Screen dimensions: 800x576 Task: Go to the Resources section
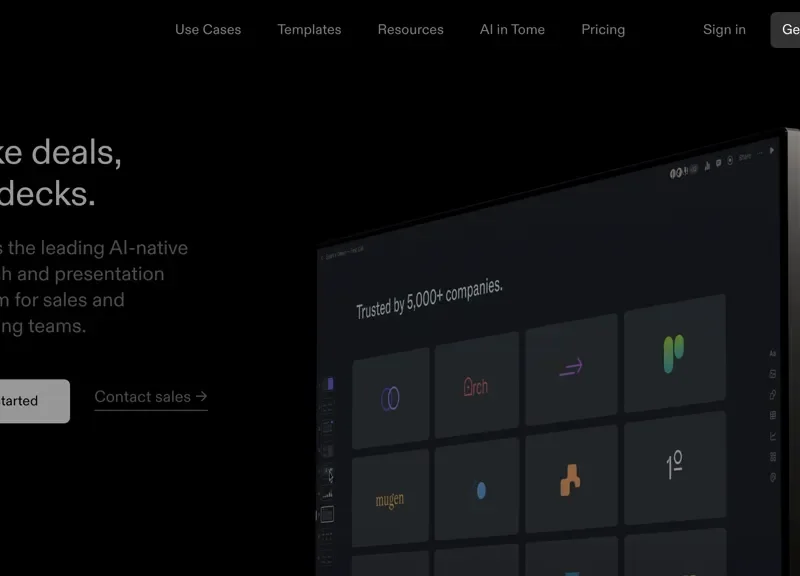[x=410, y=29]
